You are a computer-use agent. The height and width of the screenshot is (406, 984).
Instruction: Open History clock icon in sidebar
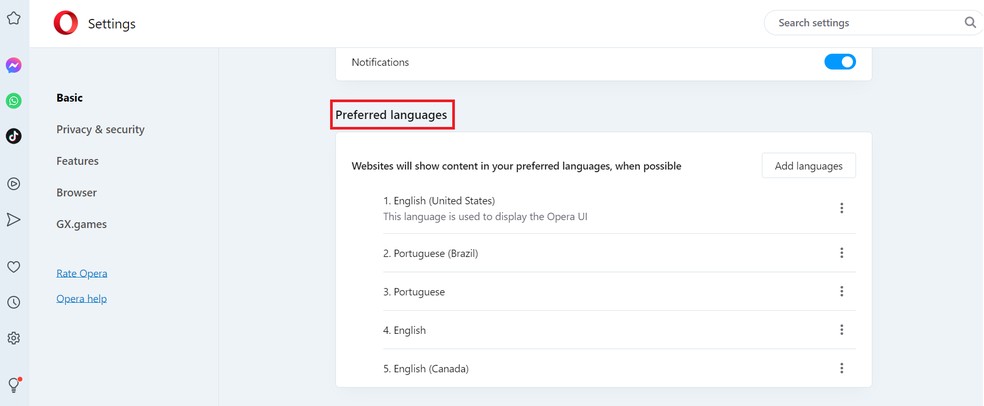14,302
